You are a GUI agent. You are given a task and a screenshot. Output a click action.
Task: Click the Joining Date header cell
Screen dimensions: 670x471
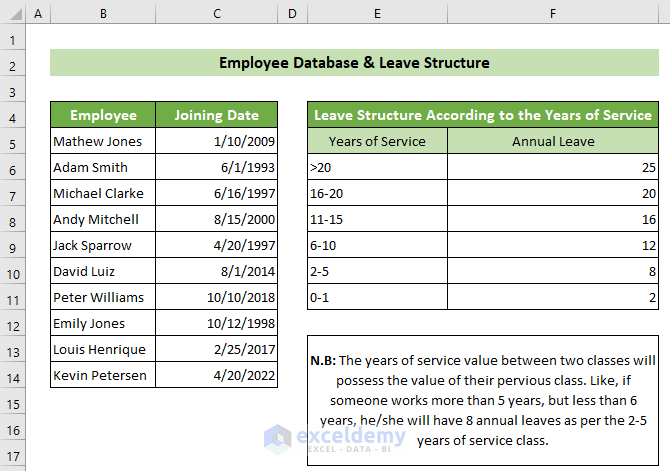click(x=217, y=115)
